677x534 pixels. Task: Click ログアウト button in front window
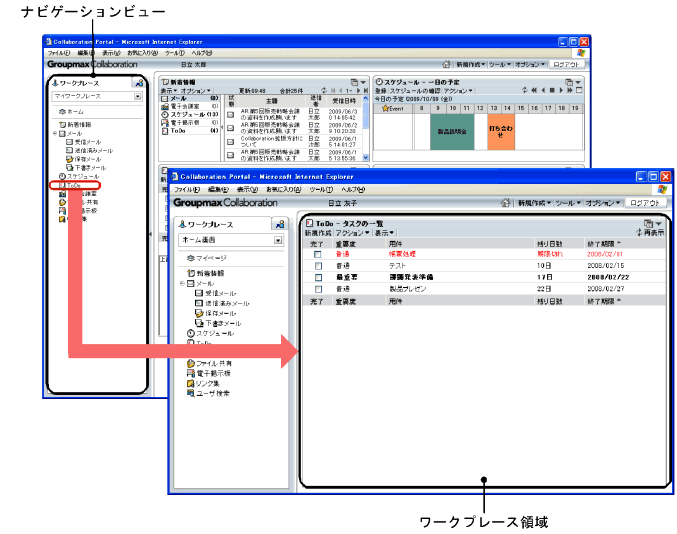645,203
